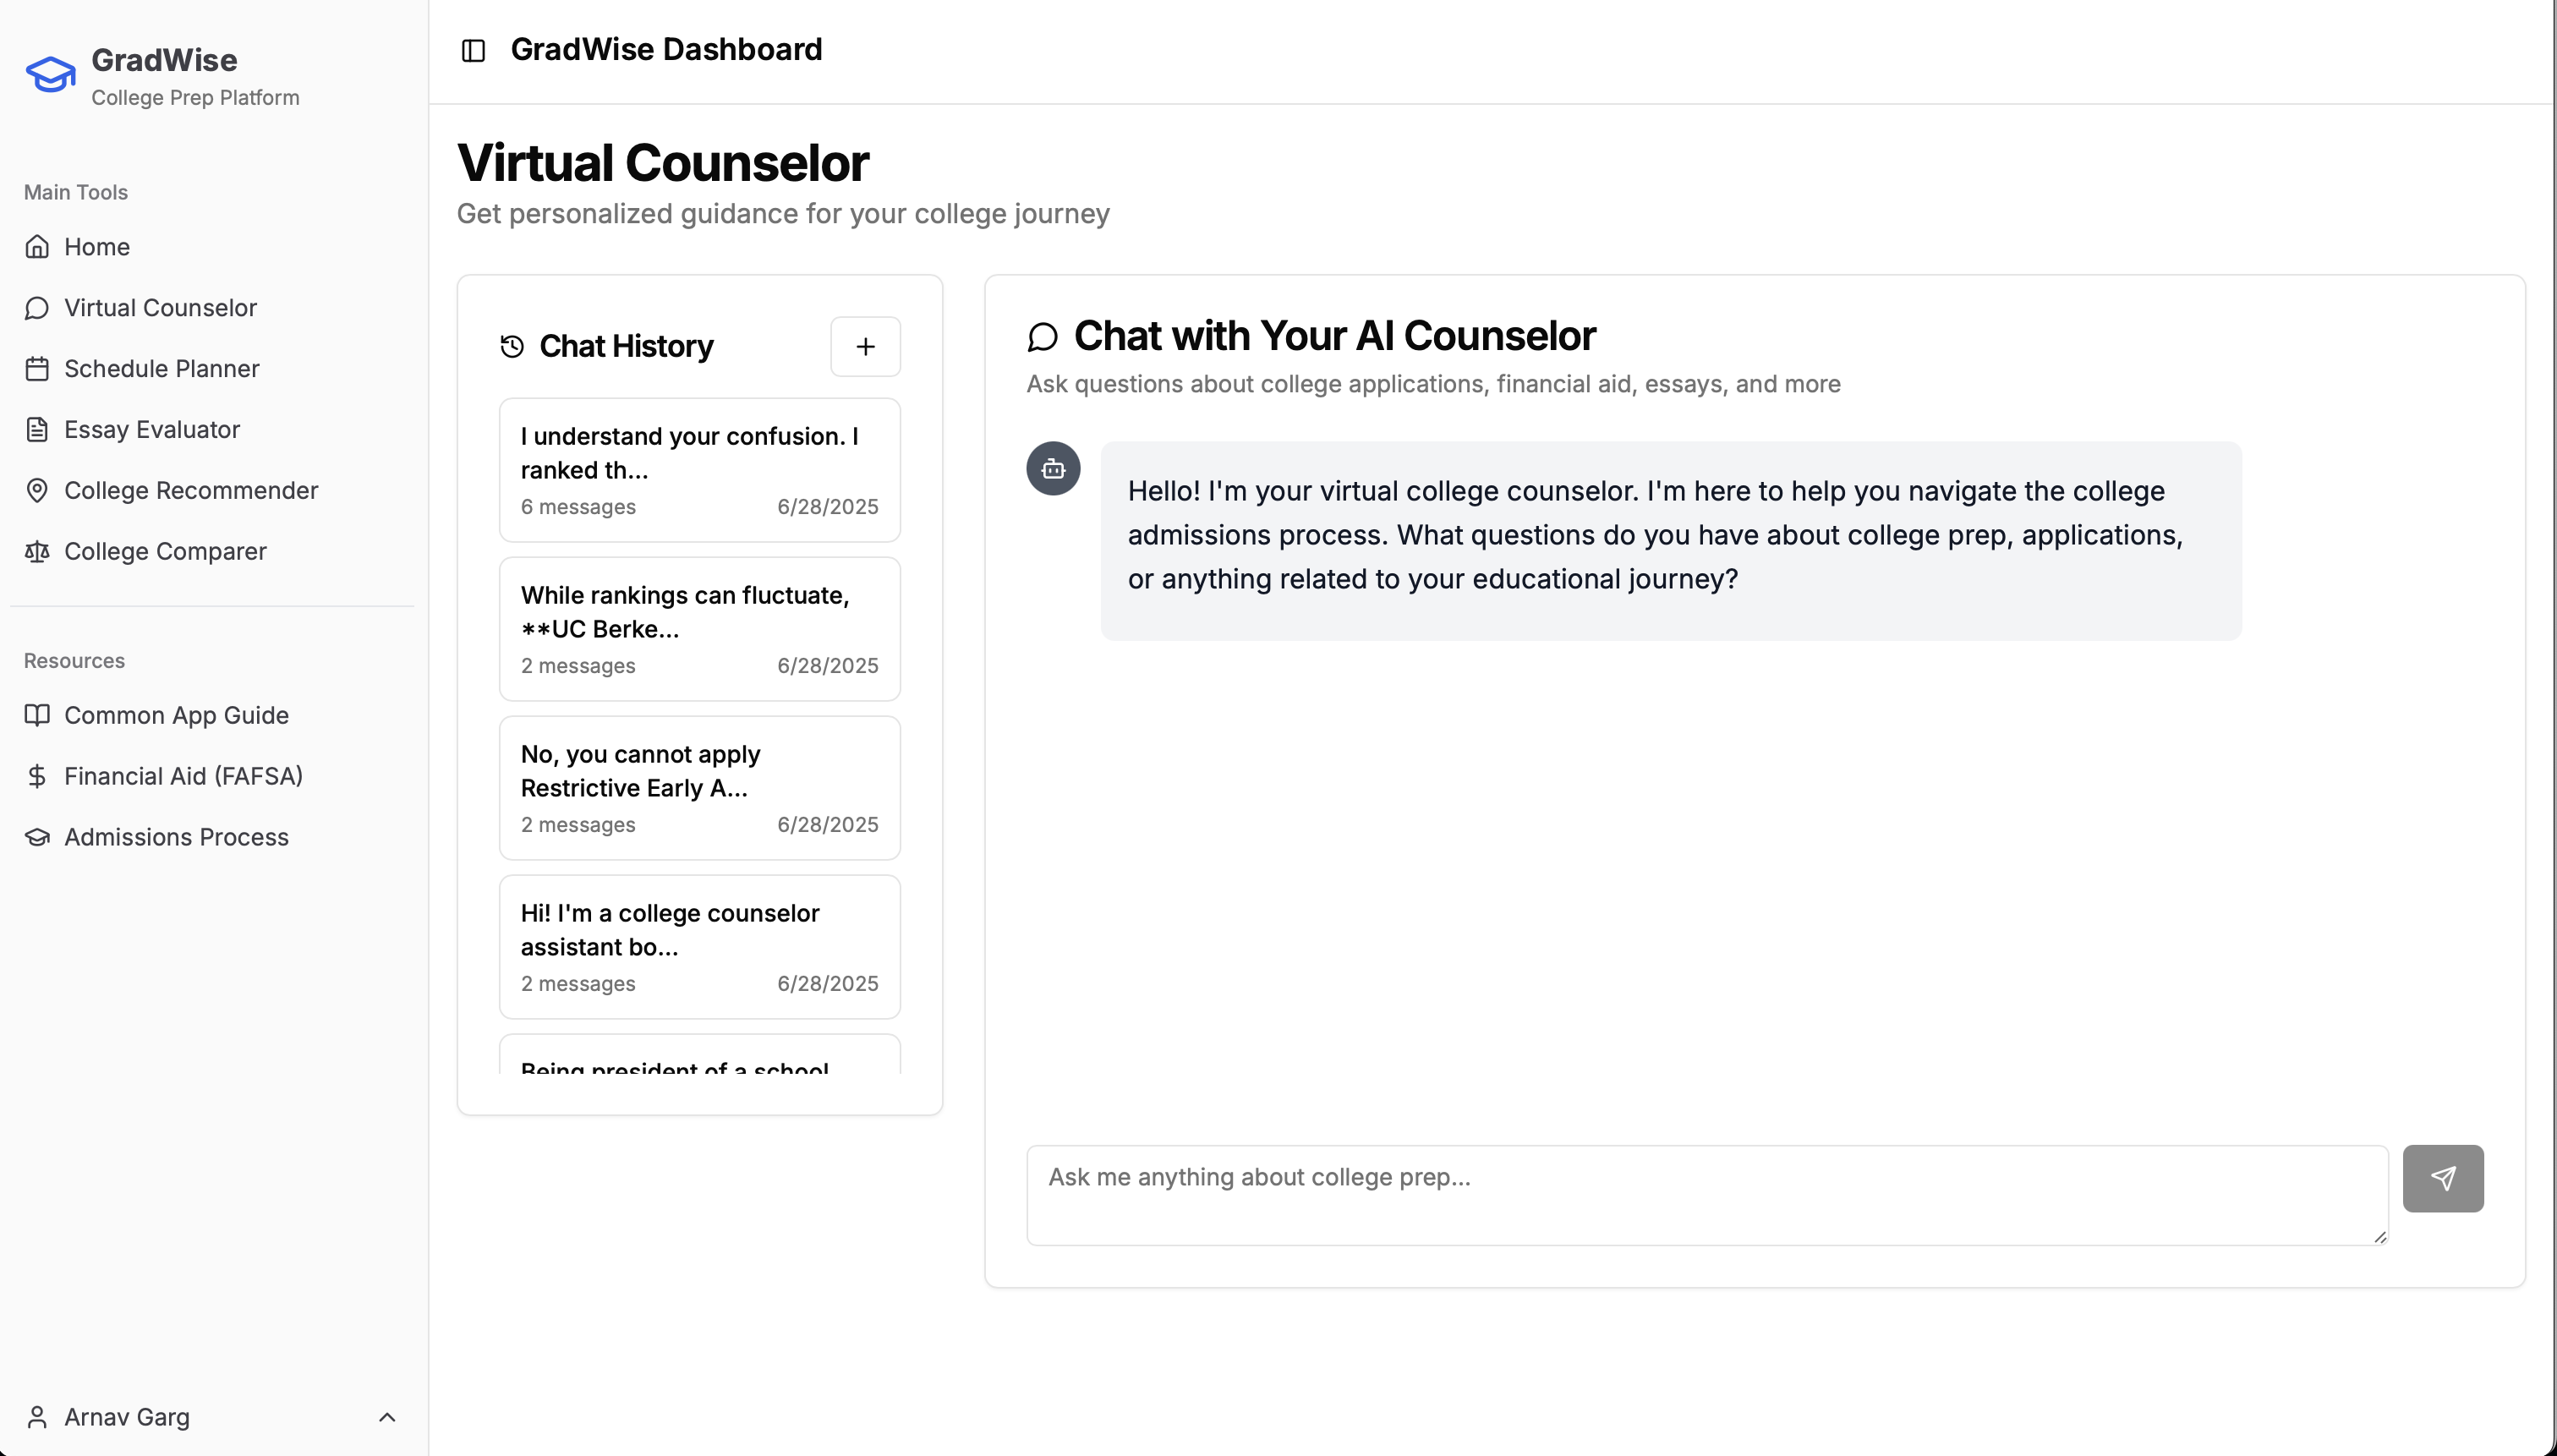Click the Chat History clock icon
This screenshot has width=2557, height=1456.
tap(512, 347)
